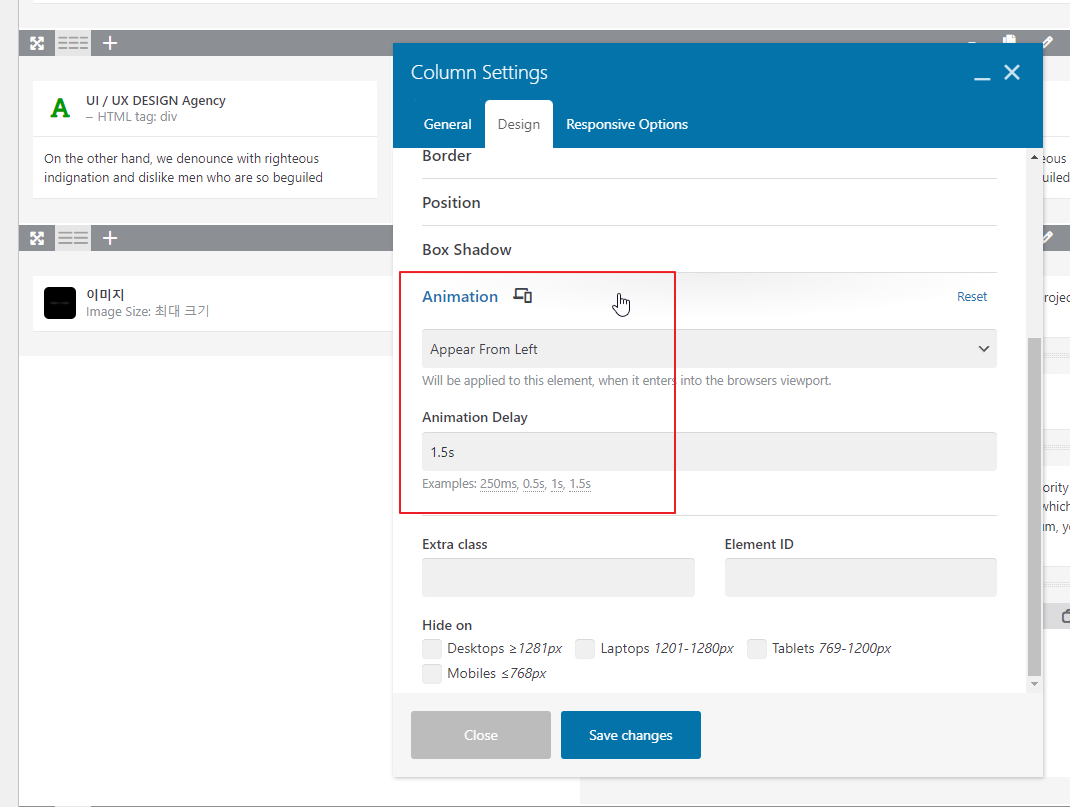Image resolution: width=1070 pixels, height=807 pixels.
Task: Focus the Element ID input field
Action: [x=861, y=577]
